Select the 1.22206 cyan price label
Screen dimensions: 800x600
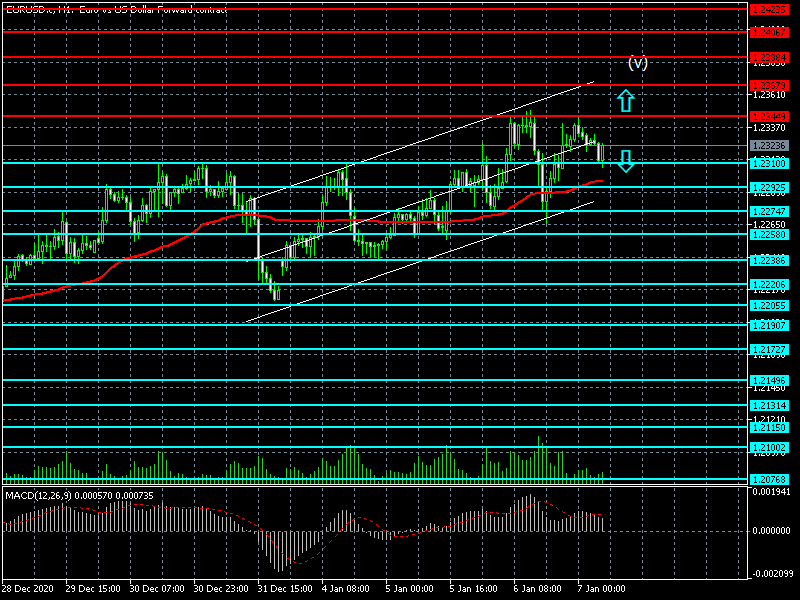click(768, 284)
